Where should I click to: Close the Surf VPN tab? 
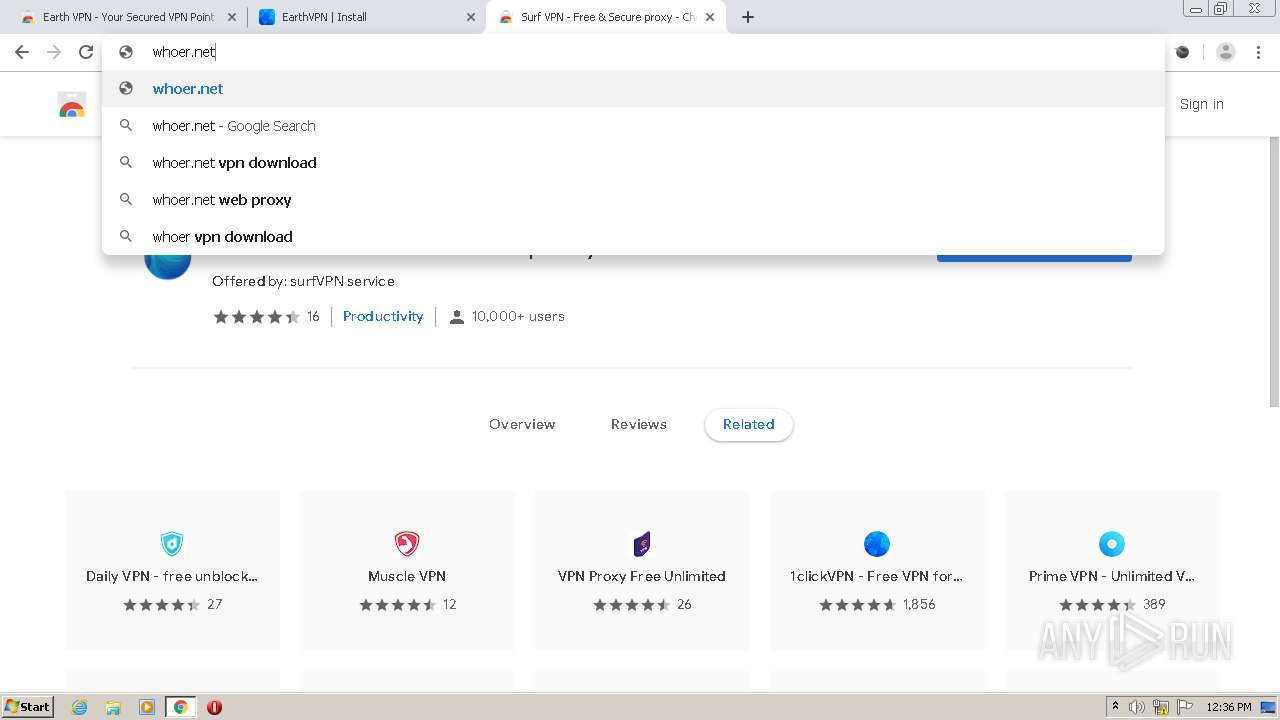(710, 17)
